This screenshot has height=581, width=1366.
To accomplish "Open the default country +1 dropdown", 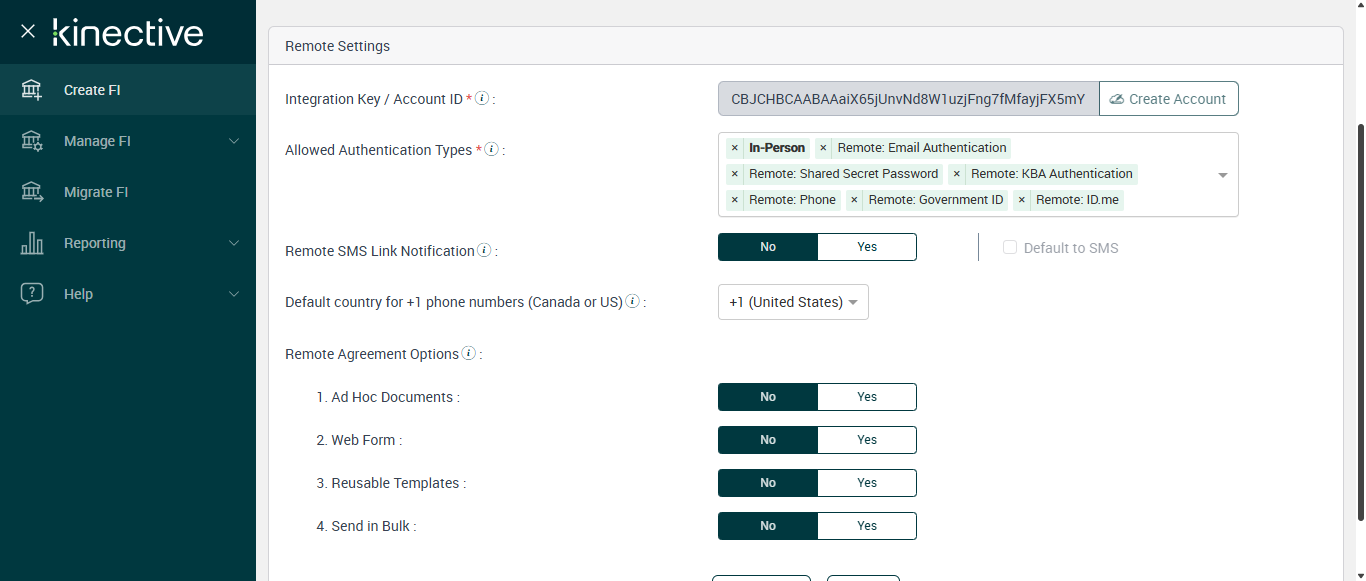I will click(x=793, y=302).
